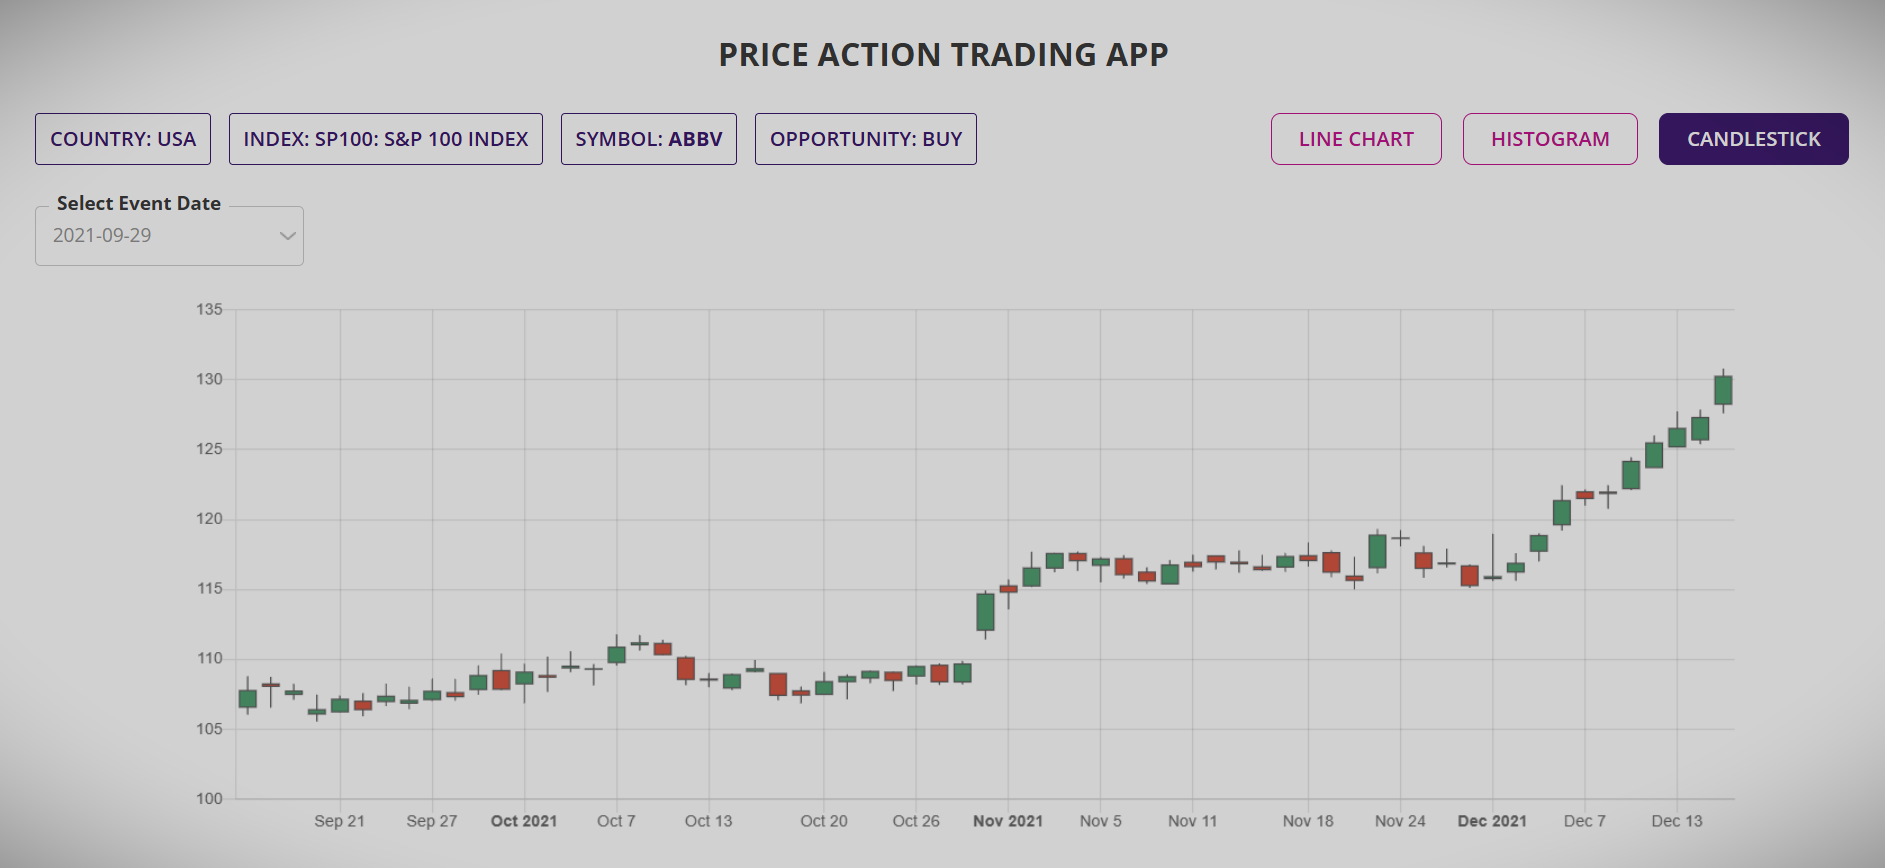Click the Sep 21 date label on x-axis

point(339,820)
